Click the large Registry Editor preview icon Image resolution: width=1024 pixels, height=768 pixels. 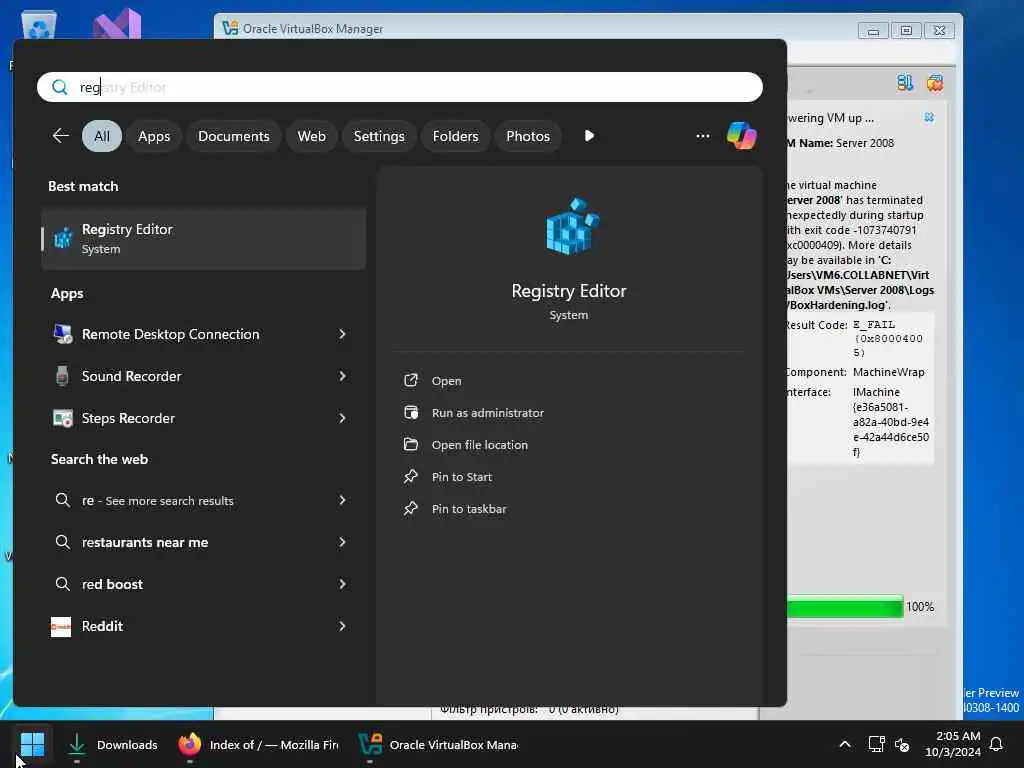(x=572, y=226)
